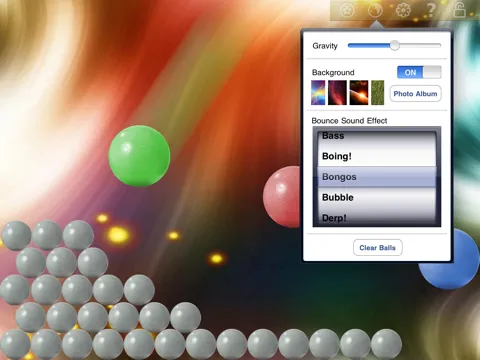Pick the Bass sound effect
480x360 pixels.
pos(377,136)
